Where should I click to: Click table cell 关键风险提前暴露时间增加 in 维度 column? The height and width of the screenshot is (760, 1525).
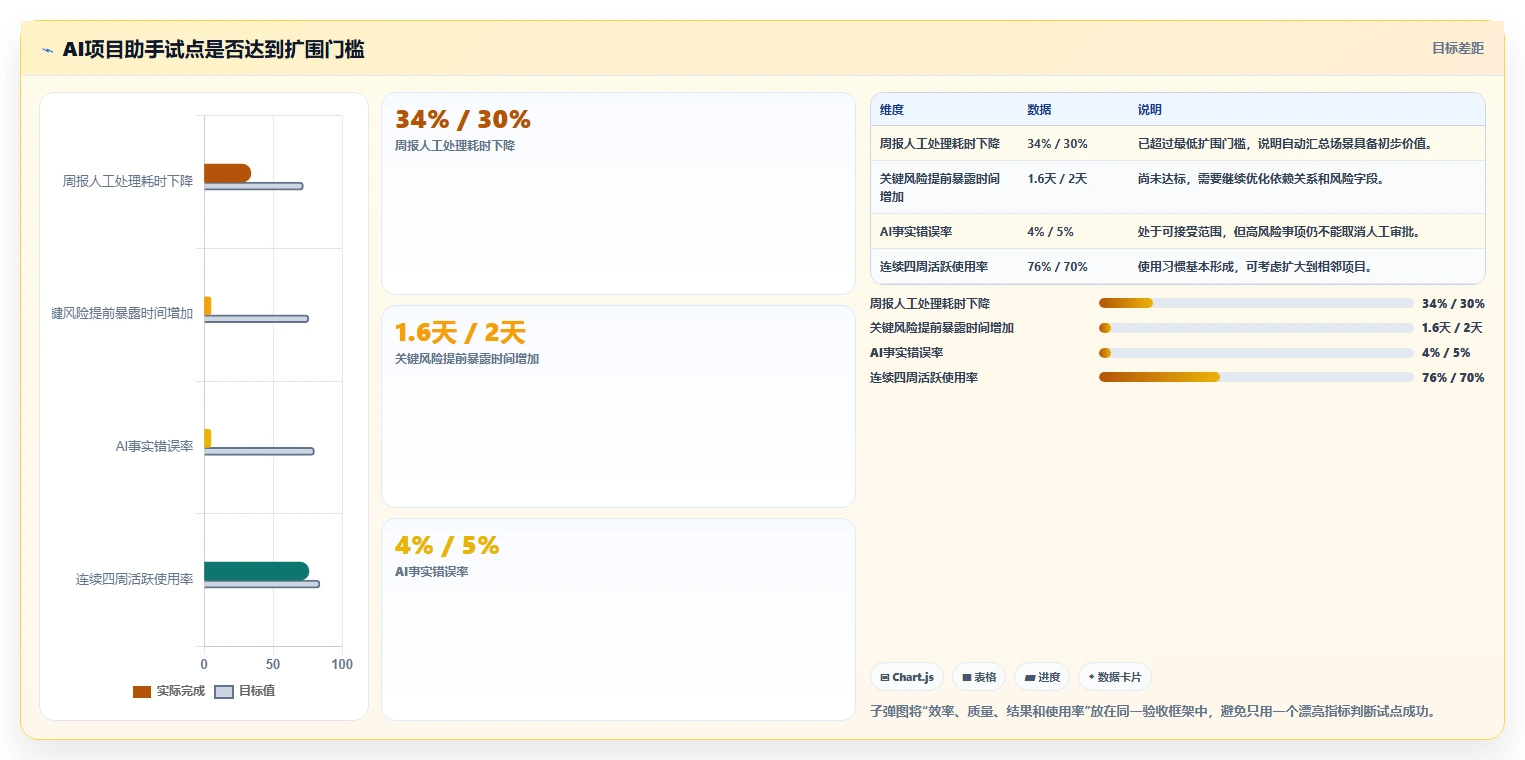[940, 187]
